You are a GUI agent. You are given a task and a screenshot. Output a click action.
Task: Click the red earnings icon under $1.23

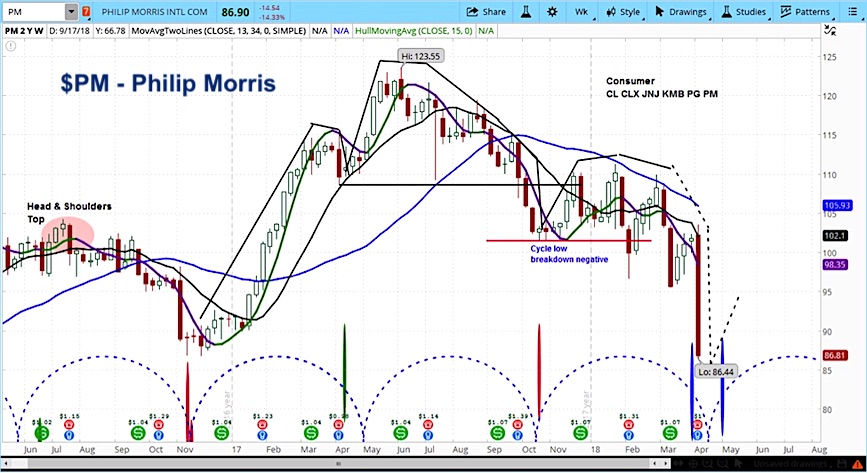262,424
